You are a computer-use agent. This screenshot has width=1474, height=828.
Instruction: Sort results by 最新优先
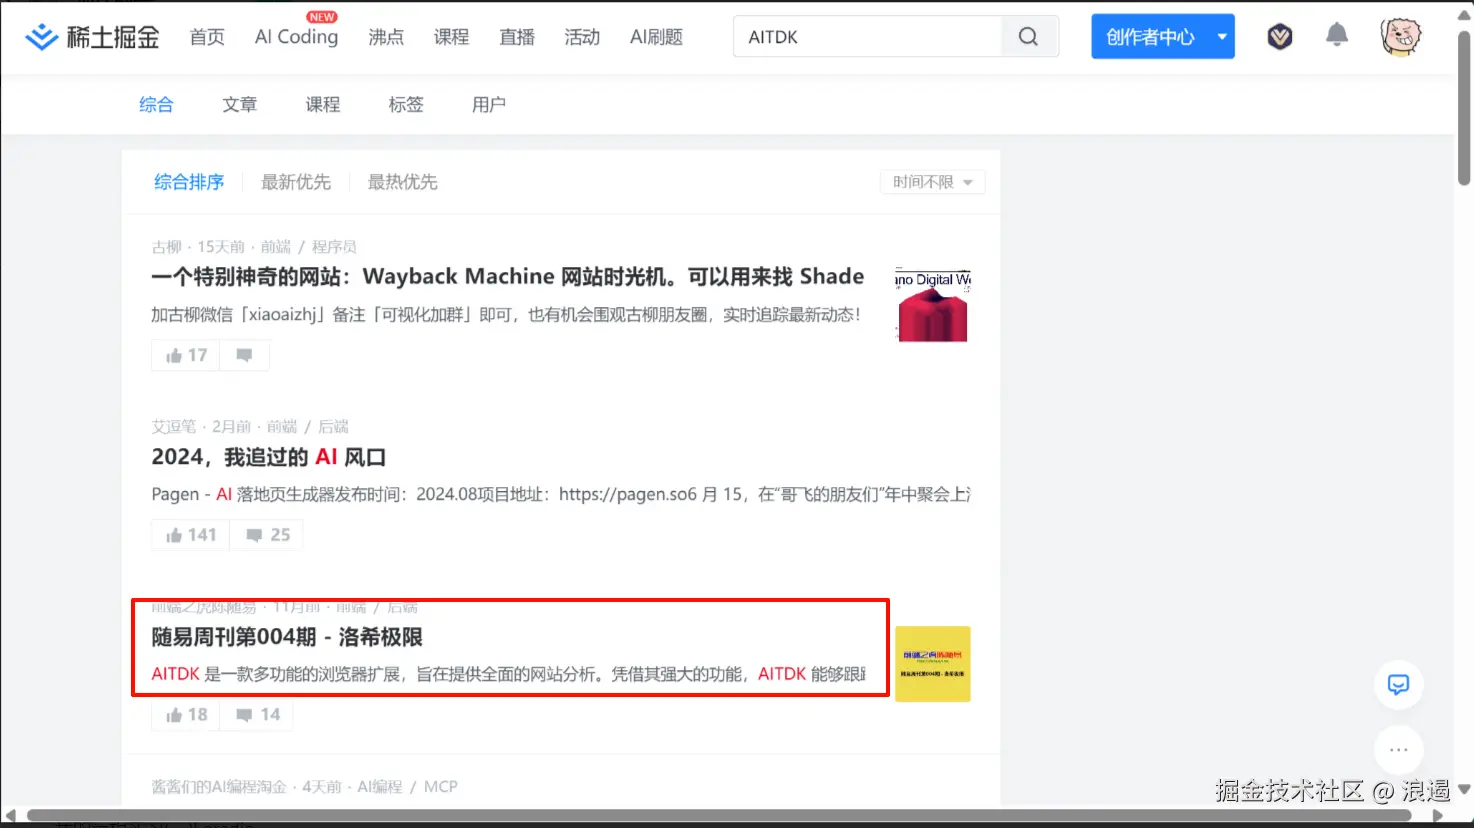click(x=296, y=182)
